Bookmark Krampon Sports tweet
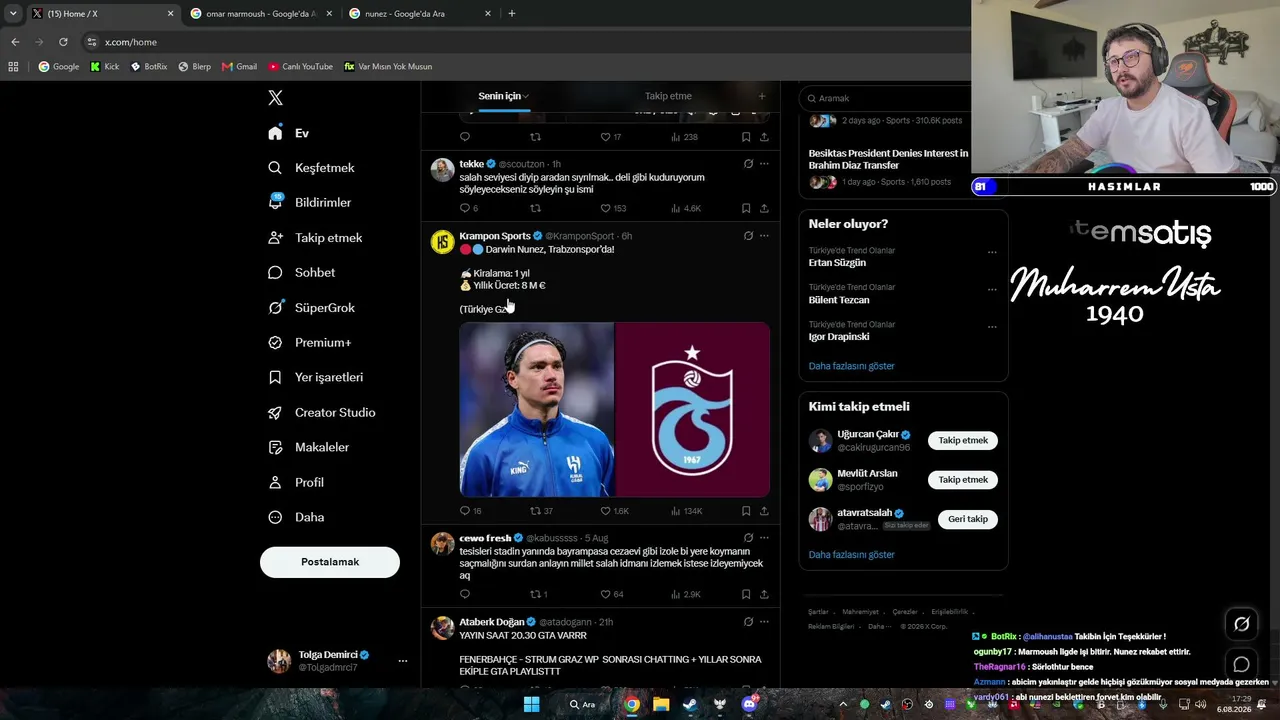Image resolution: width=1280 pixels, height=720 pixels. point(746,511)
